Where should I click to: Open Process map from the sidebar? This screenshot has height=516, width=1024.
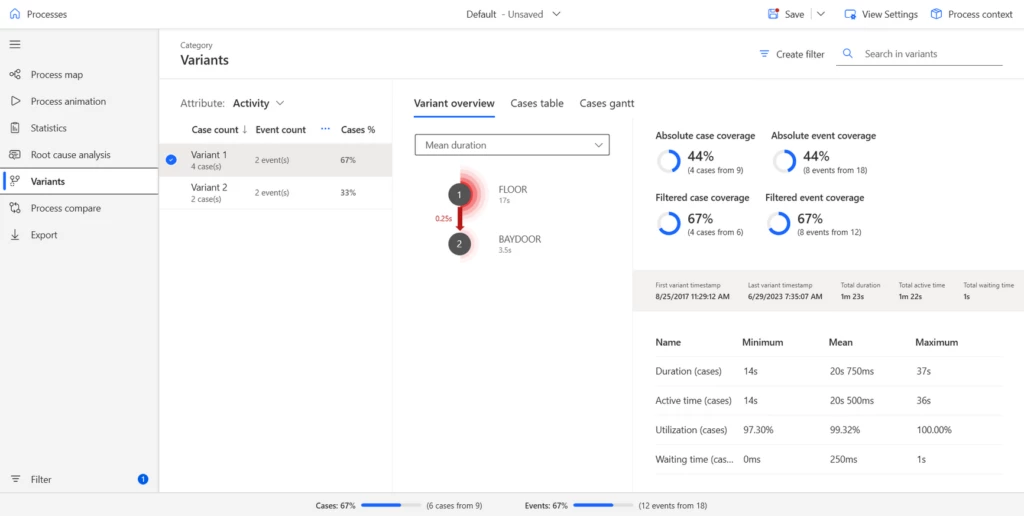(56, 75)
